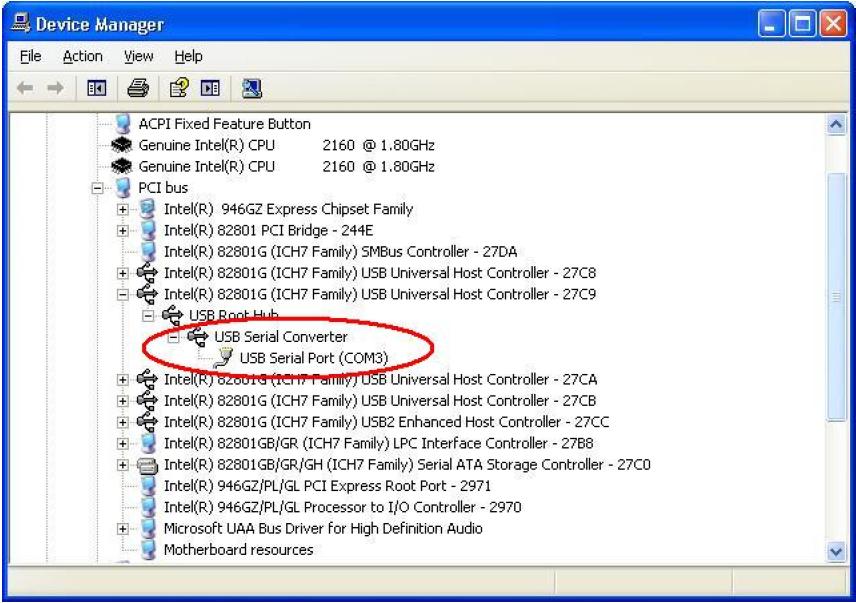Expand Serial ATA Storage Controller 27C0
This screenshot has width=856, height=603.
pyautogui.click(x=122, y=465)
